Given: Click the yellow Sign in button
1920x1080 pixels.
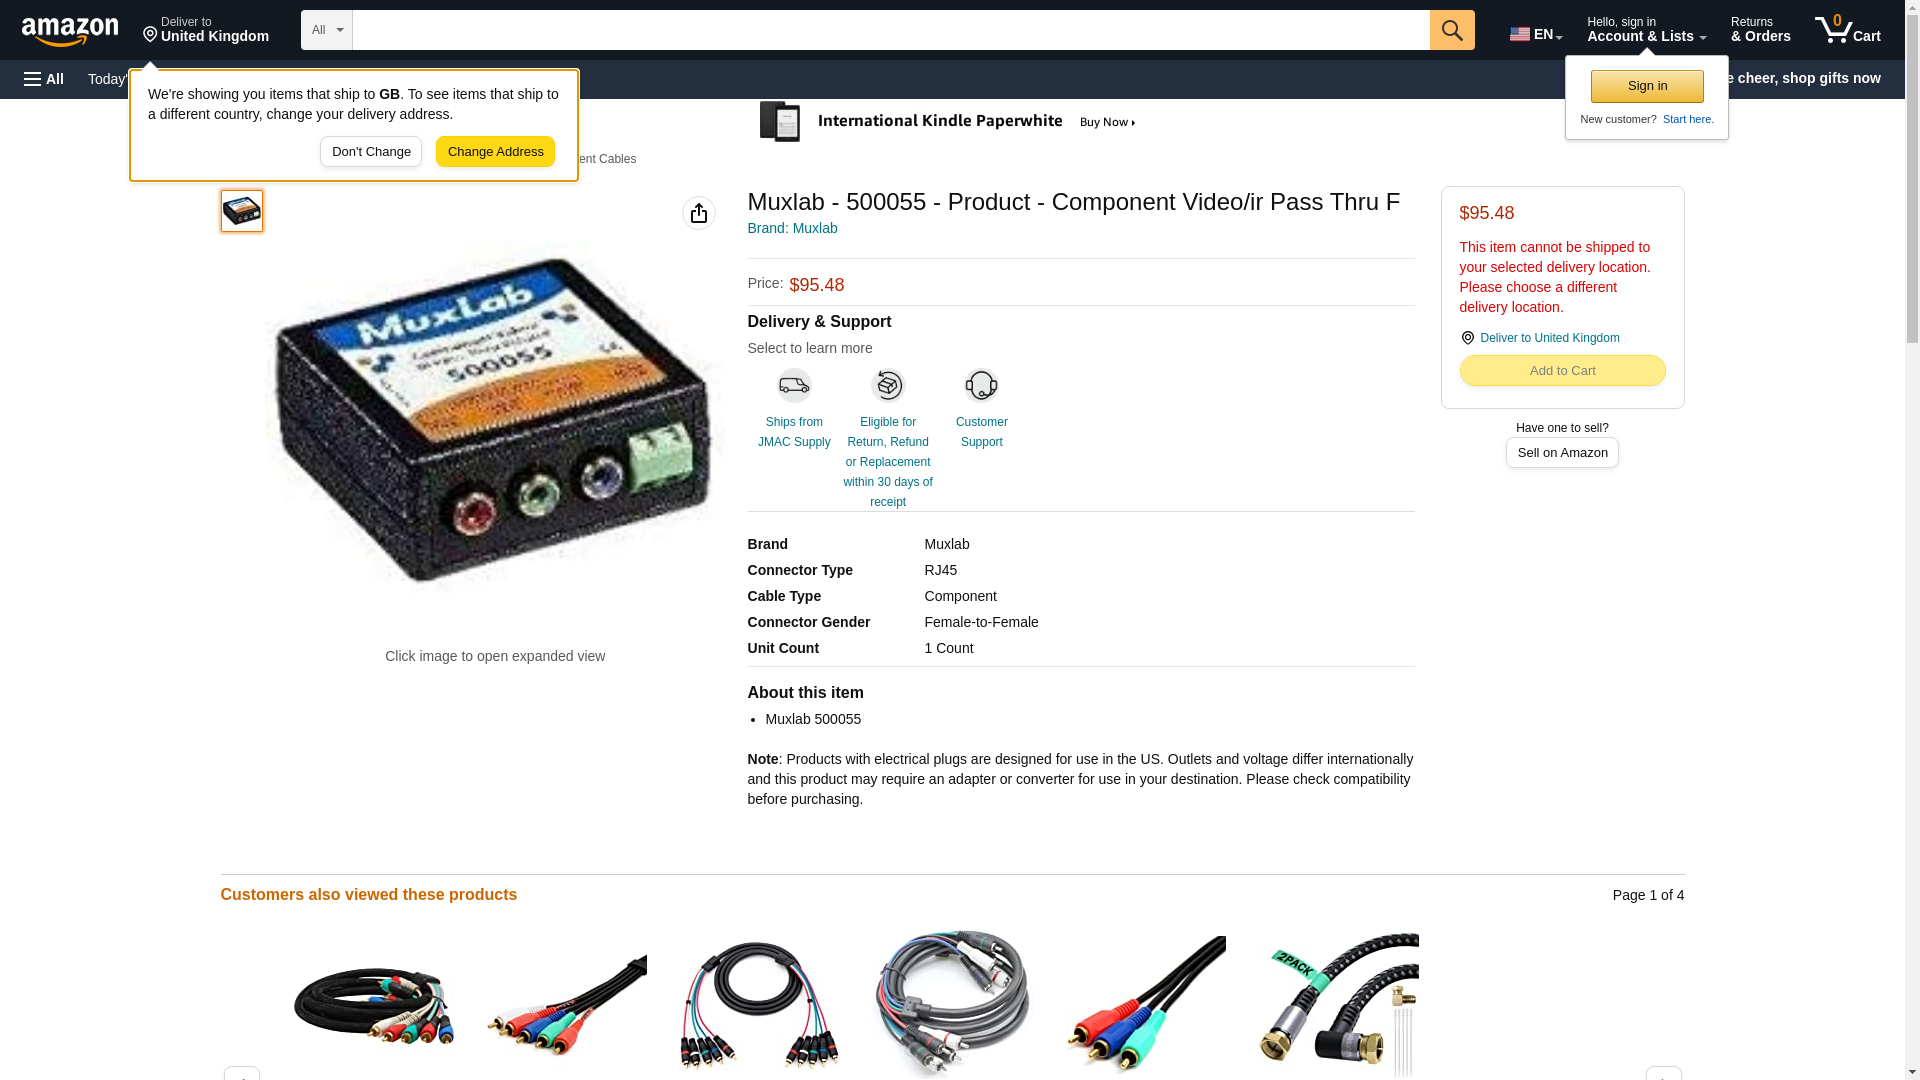Looking at the screenshot, I should pos(1647,86).
